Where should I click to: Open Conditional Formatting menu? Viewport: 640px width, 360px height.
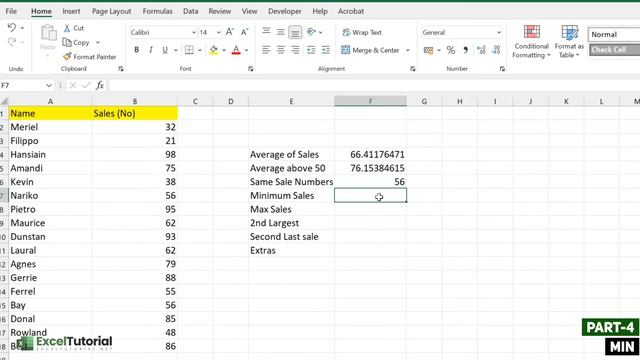pos(531,41)
